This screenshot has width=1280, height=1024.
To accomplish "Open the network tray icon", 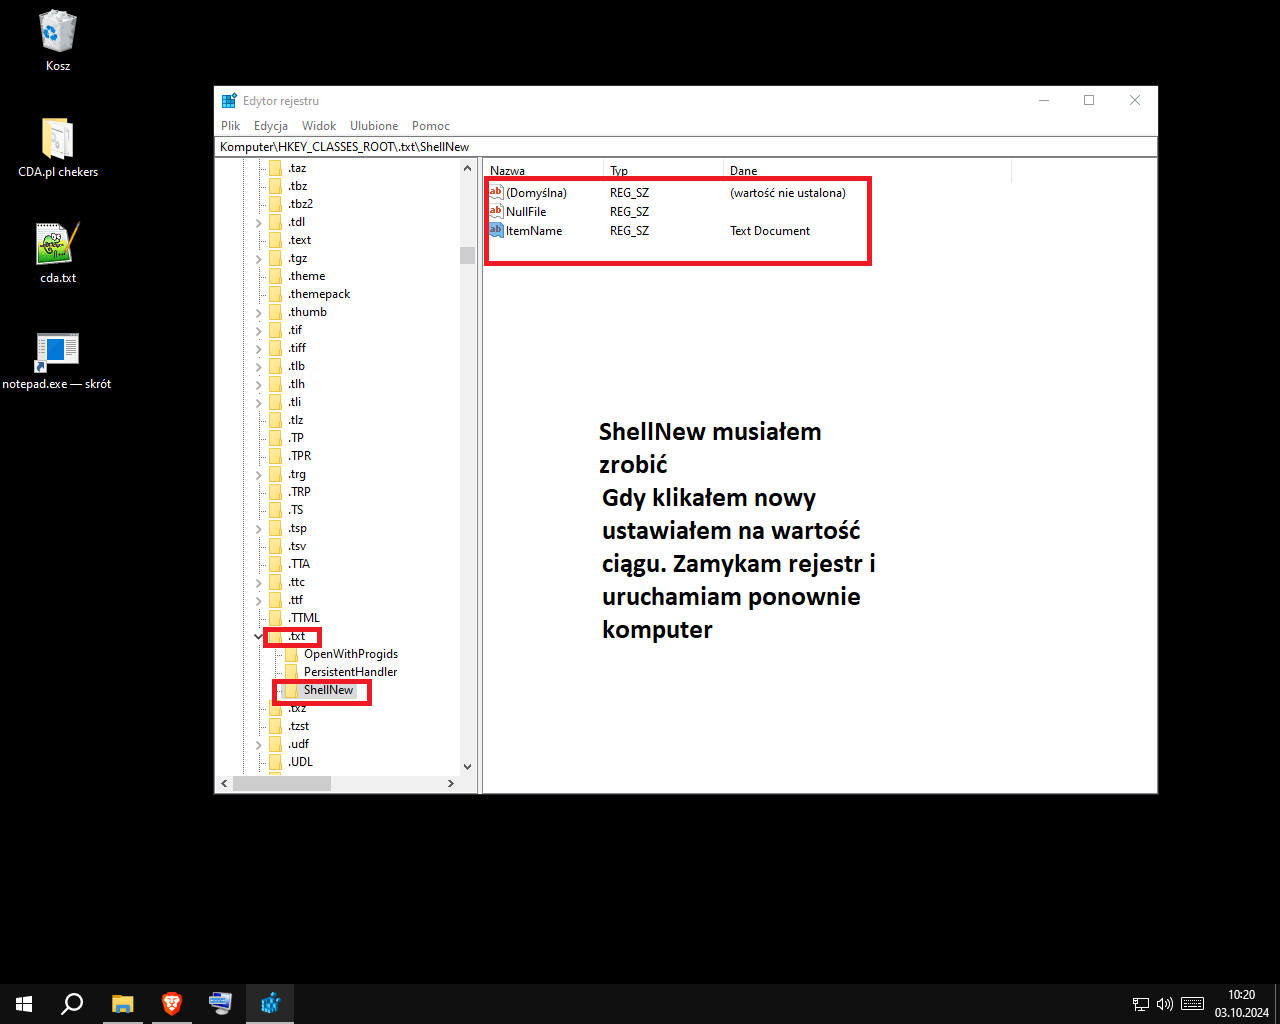I will (1140, 1004).
